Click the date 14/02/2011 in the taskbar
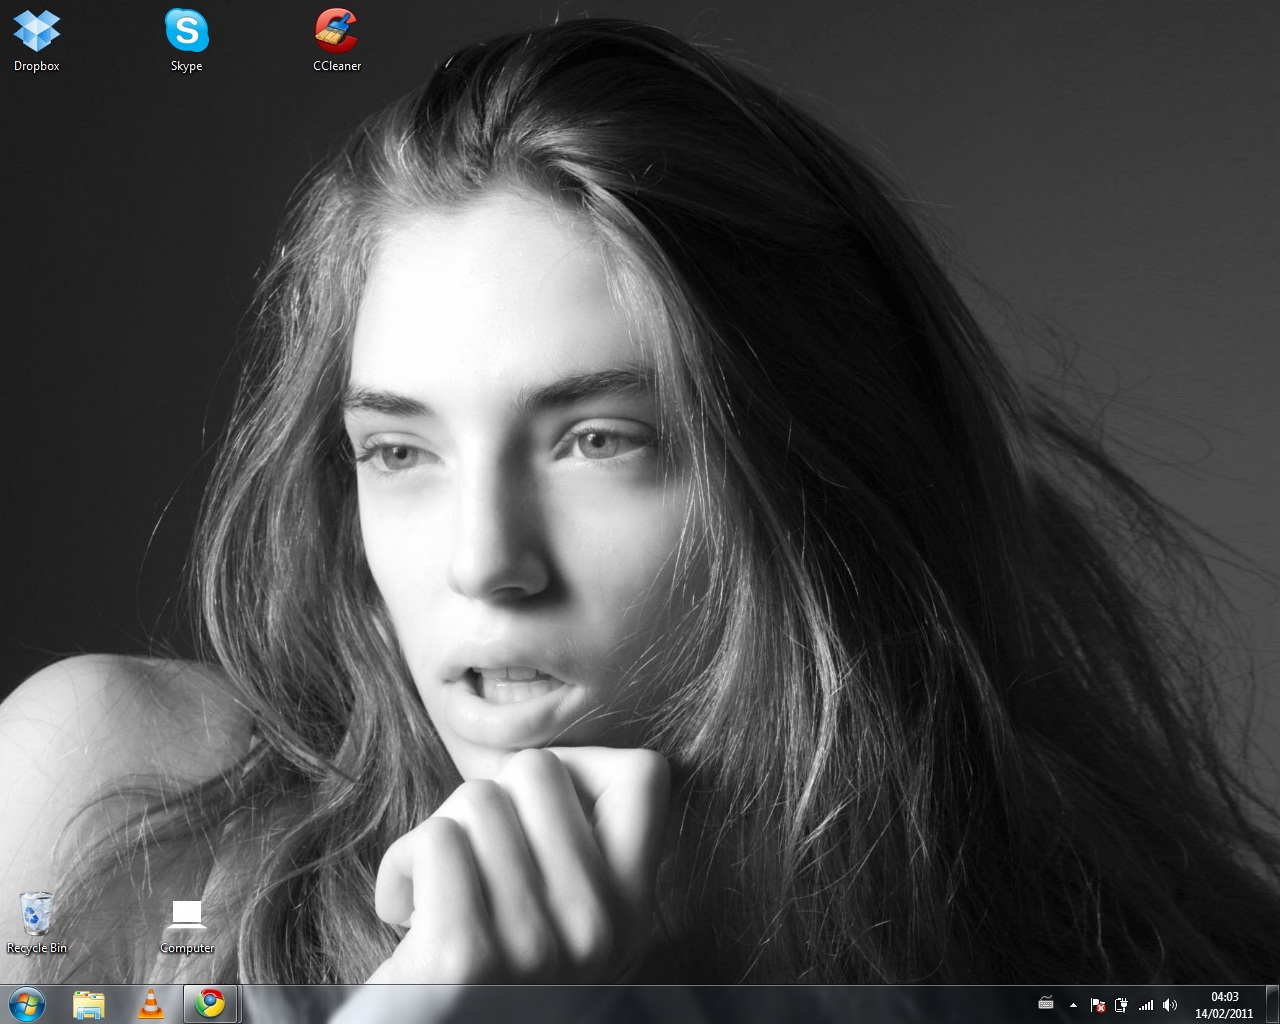The image size is (1280, 1024). point(1224,1013)
